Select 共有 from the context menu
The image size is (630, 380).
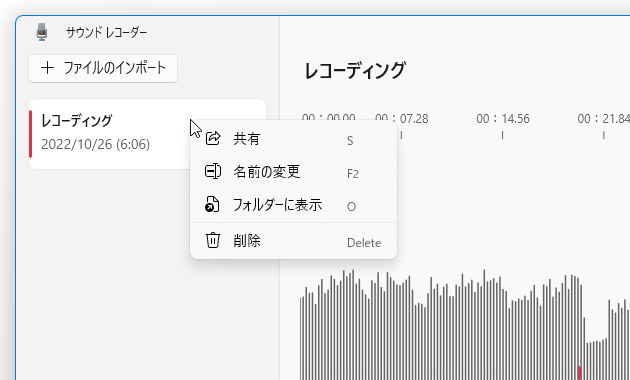pyautogui.click(x=293, y=139)
